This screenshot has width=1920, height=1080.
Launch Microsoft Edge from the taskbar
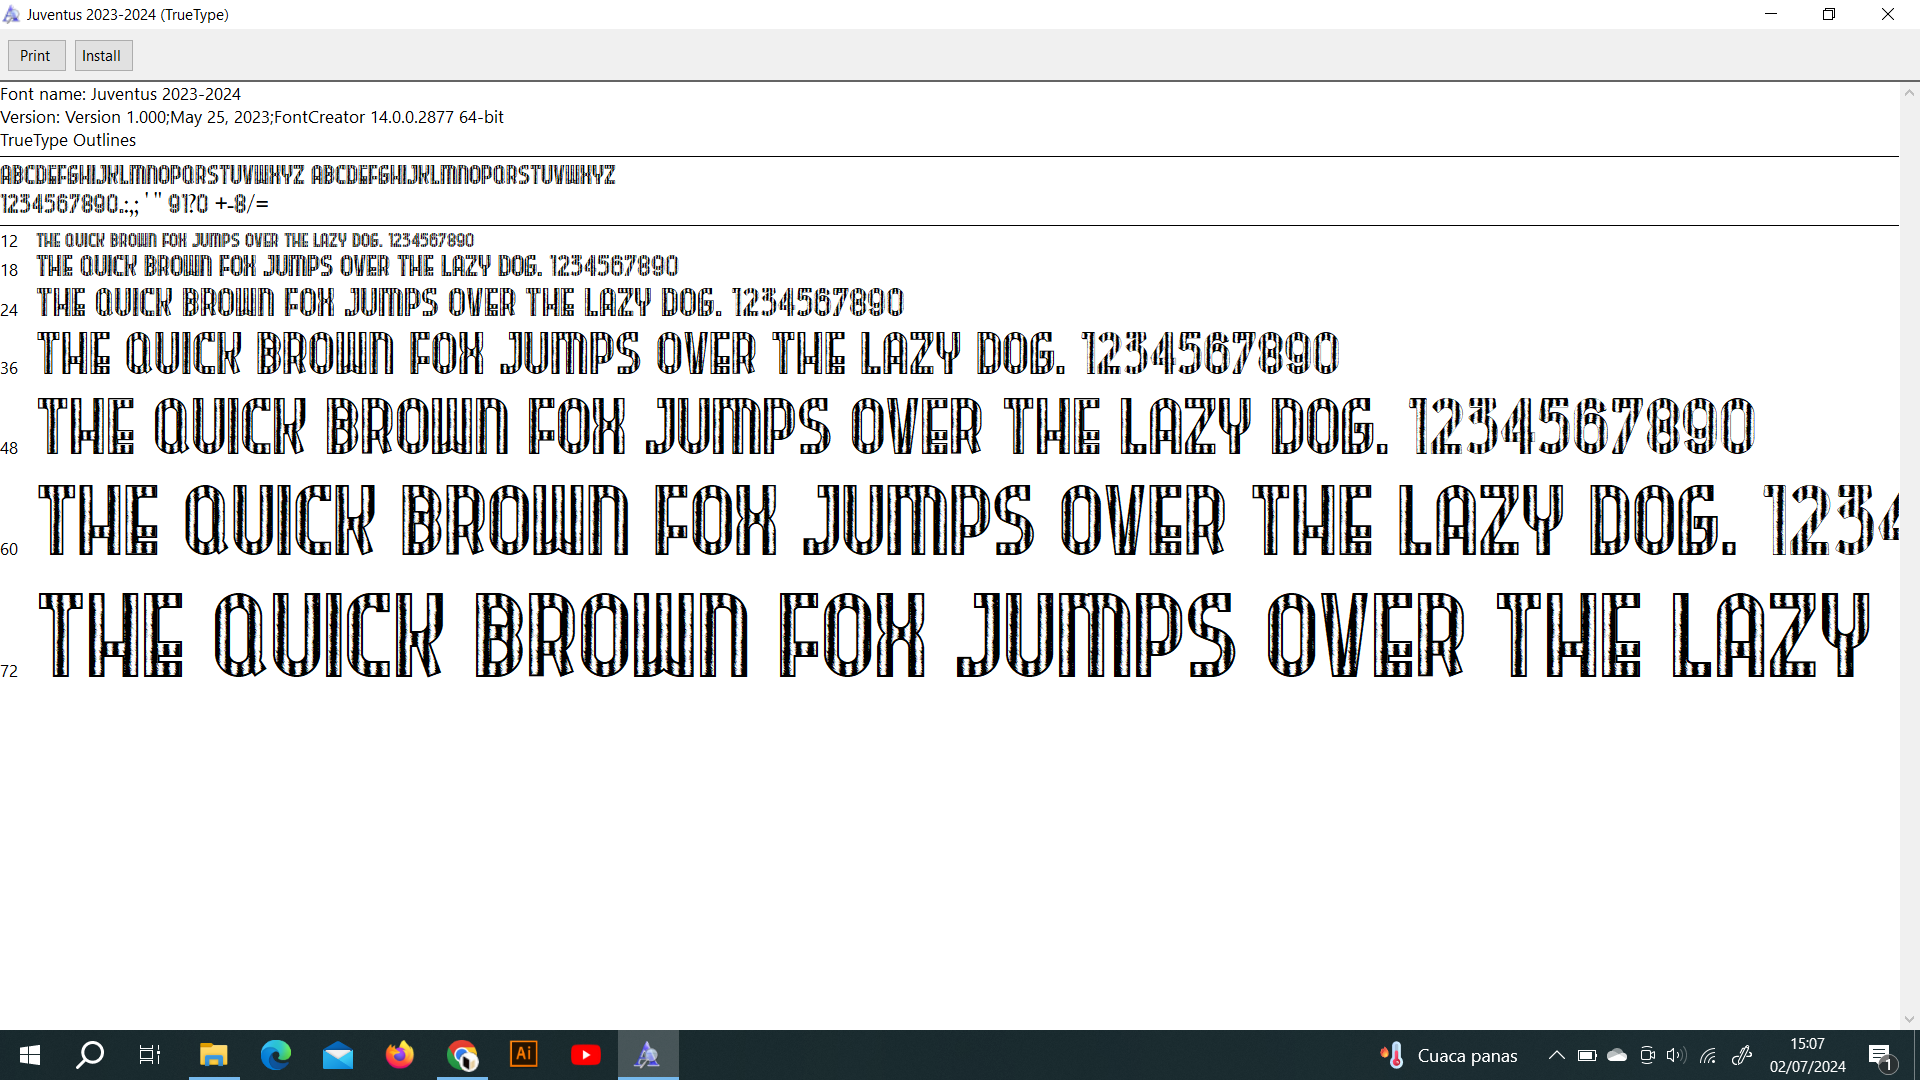tap(275, 1055)
